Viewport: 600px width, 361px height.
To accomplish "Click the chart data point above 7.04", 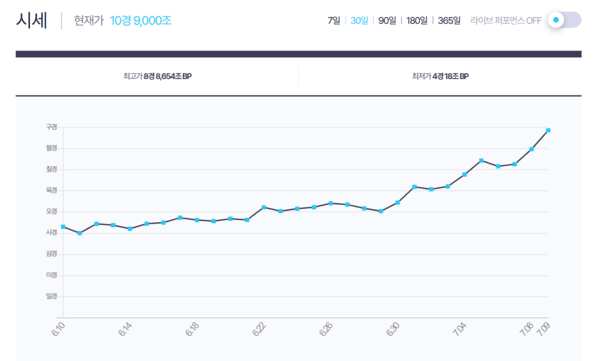I will click(x=465, y=175).
